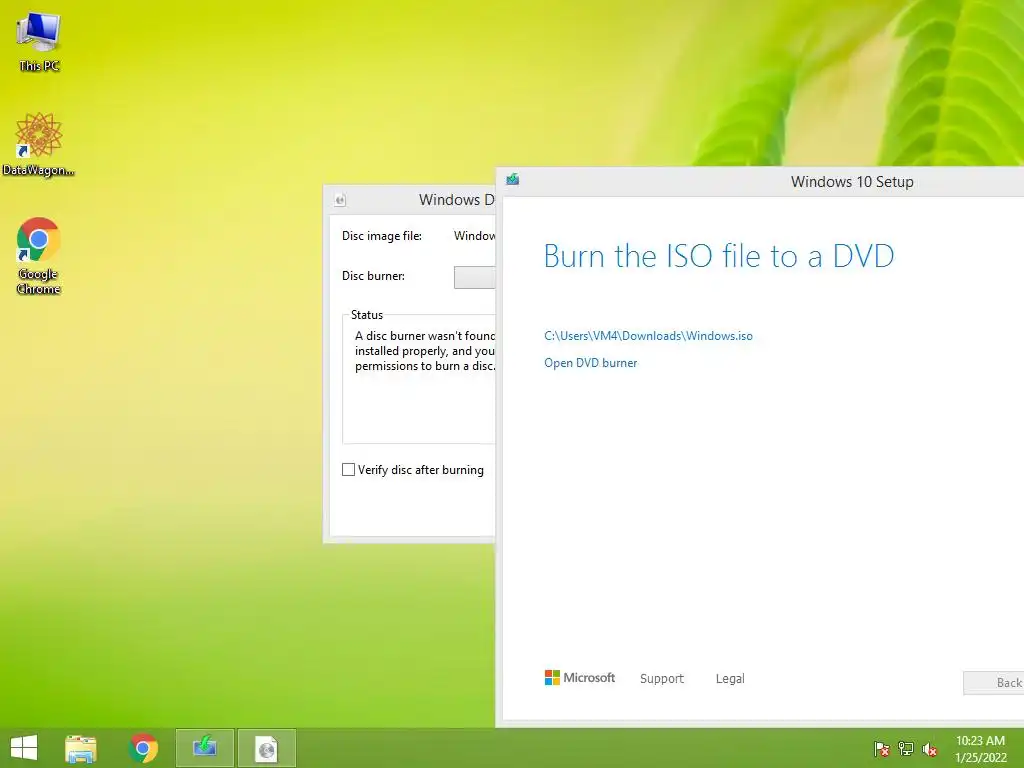Click the Status message text in burner window
This screenshot has height=768, width=1024.
[424, 351]
